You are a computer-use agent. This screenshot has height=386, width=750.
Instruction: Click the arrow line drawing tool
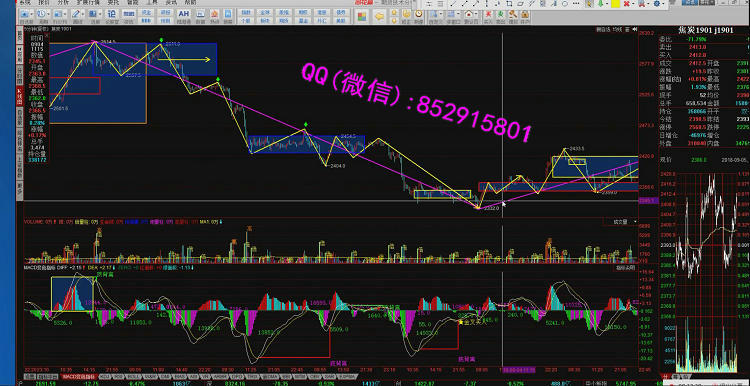tap(476, 3)
